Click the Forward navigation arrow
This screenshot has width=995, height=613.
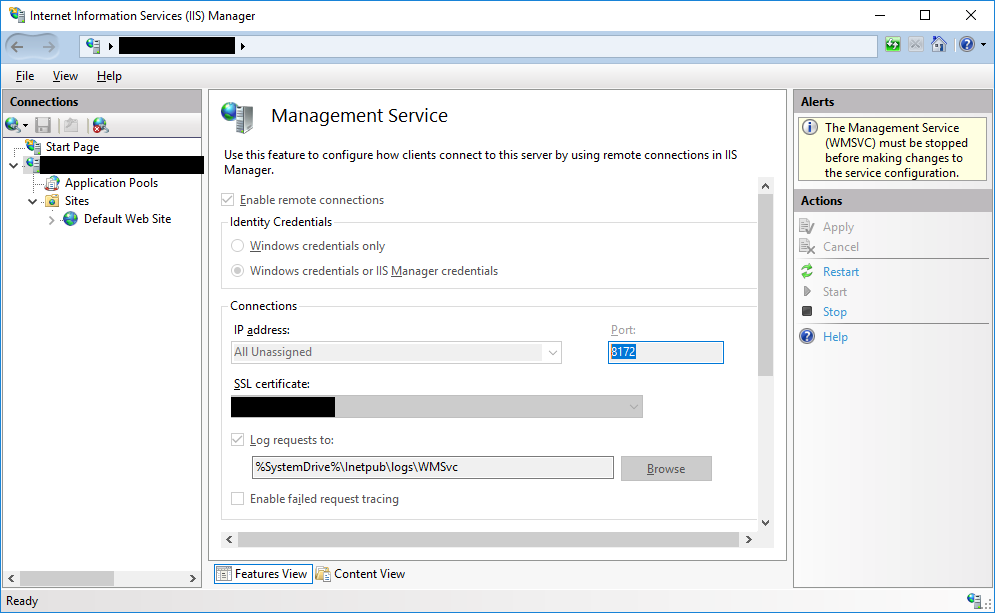pos(48,46)
